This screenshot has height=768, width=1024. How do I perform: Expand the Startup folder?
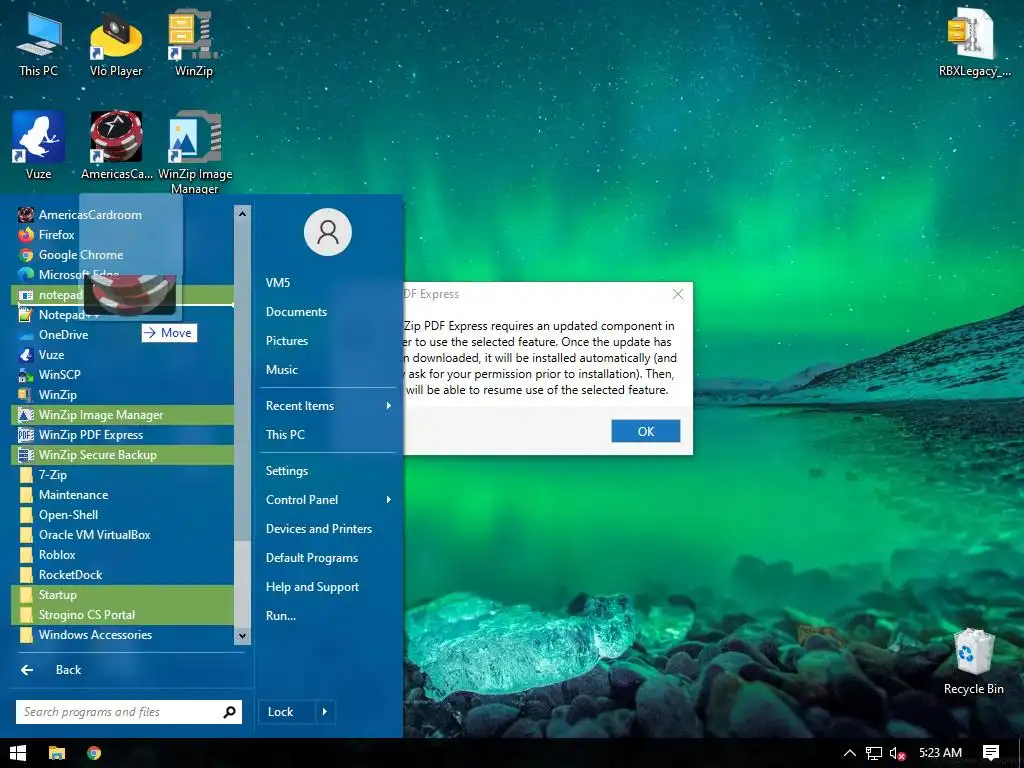(122, 595)
